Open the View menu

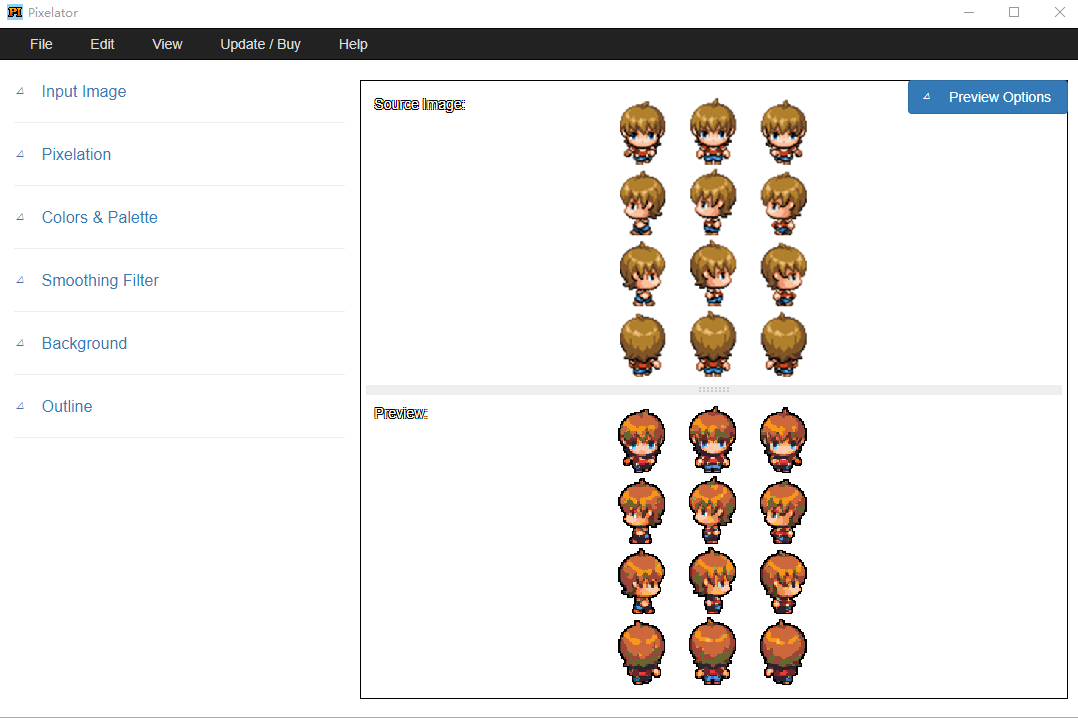(x=167, y=44)
